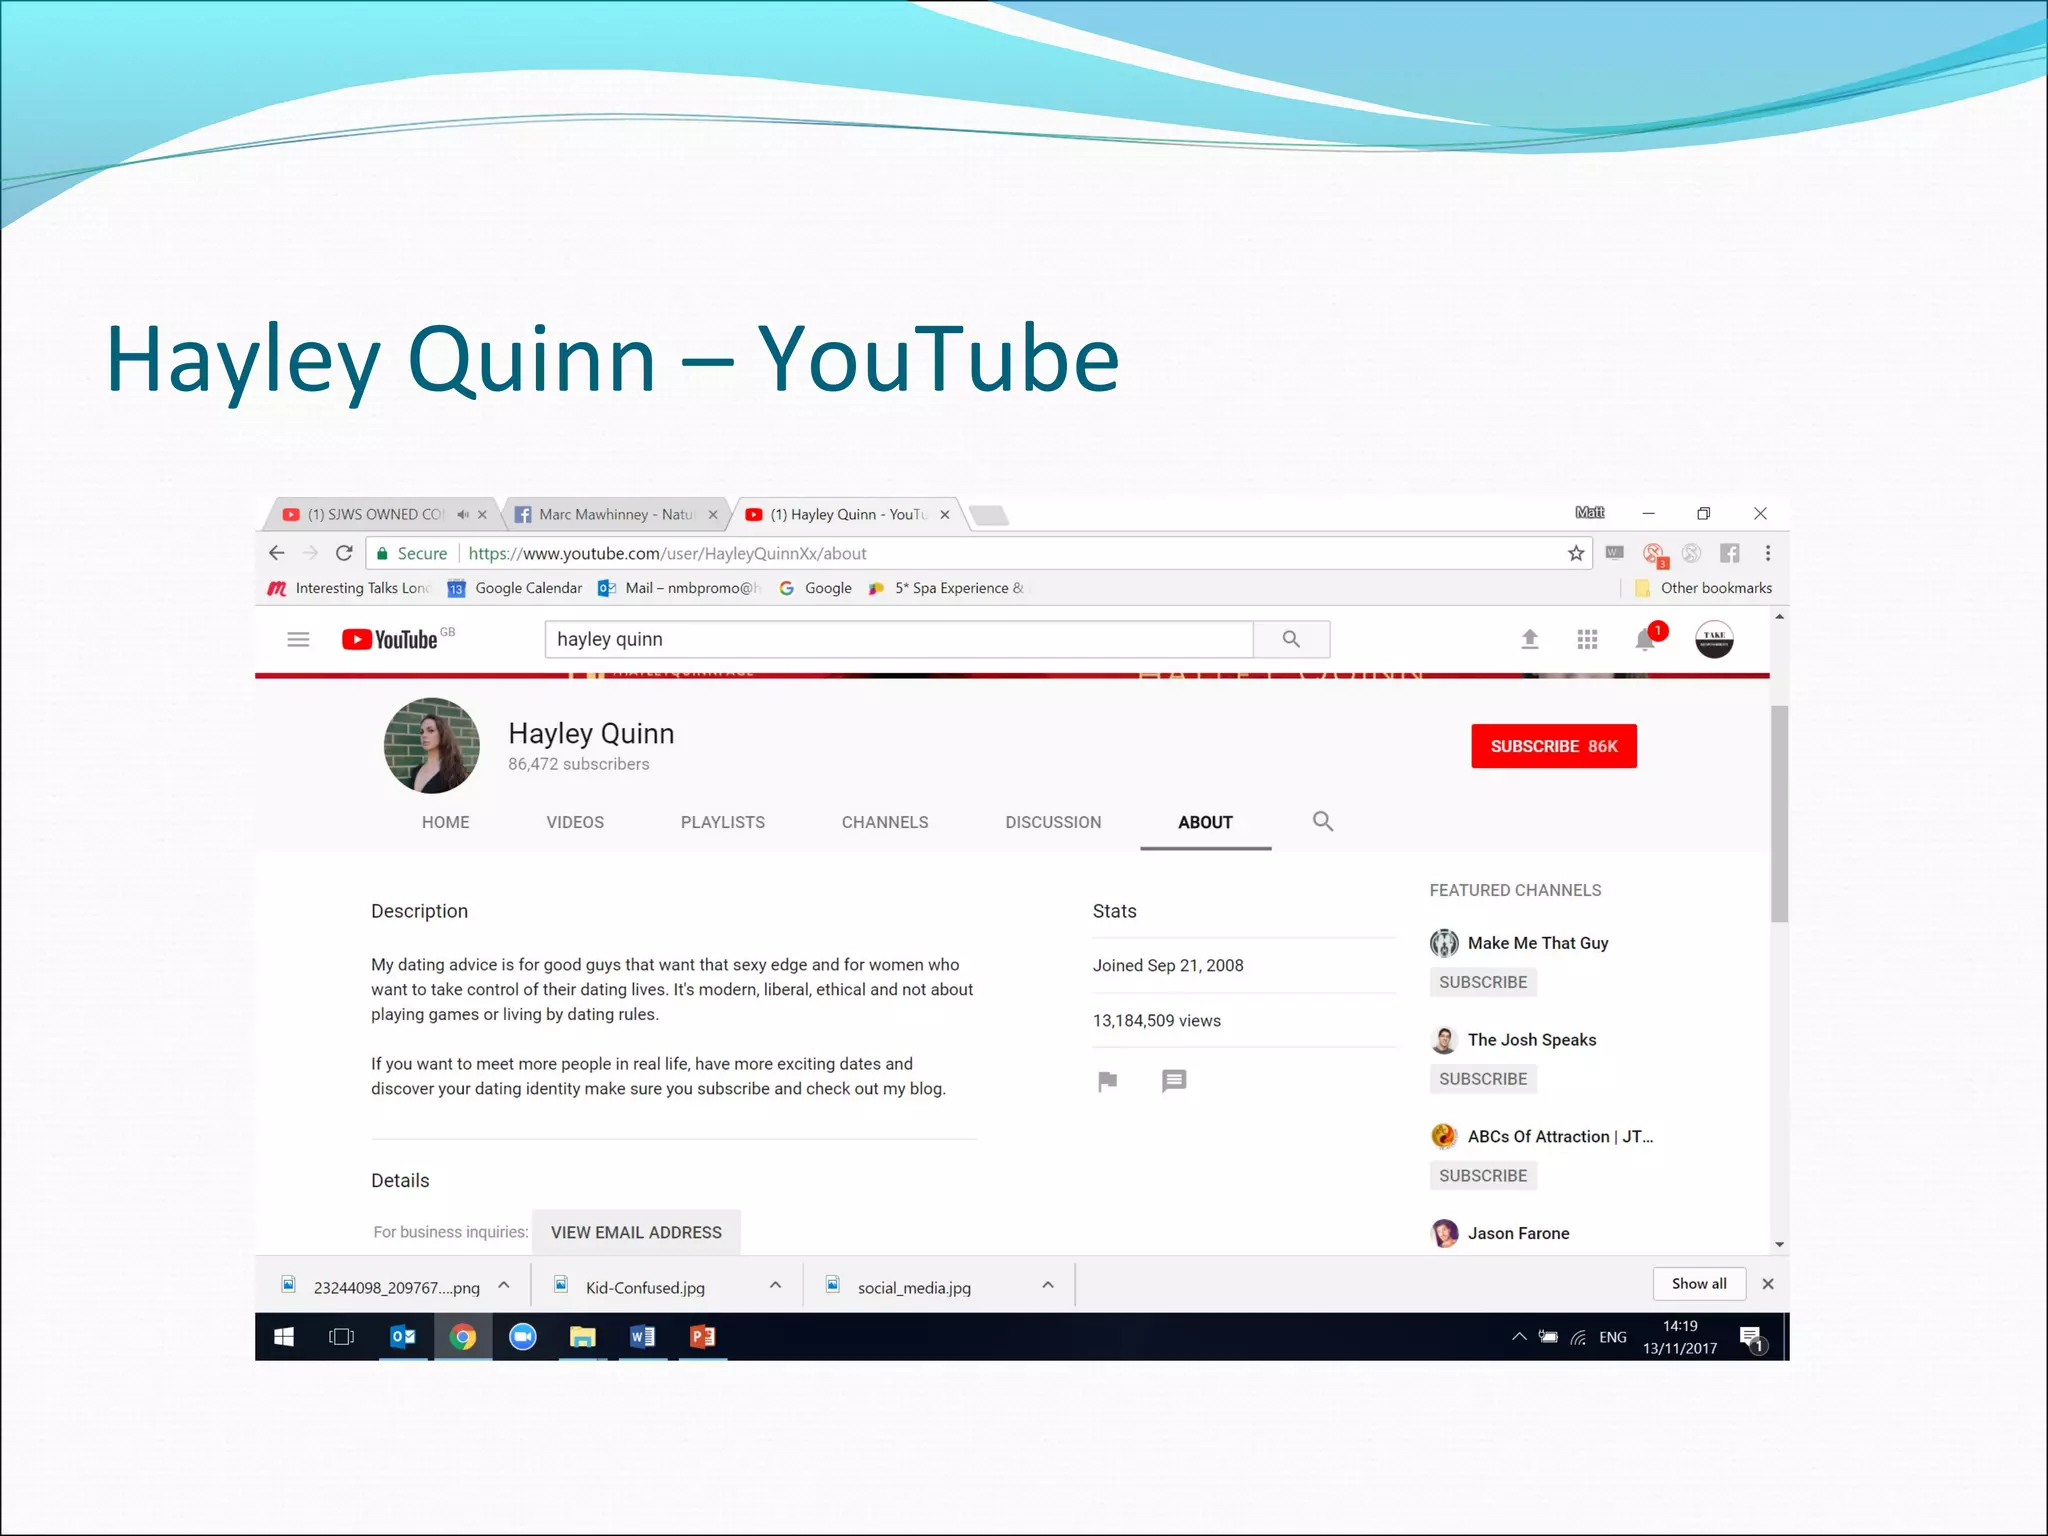Click the page vertical scrollbar thumb

[1779, 814]
